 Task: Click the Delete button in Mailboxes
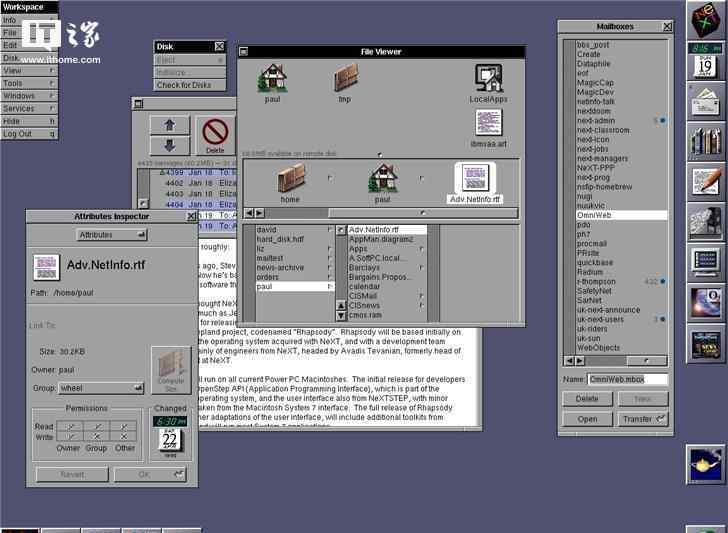pos(587,398)
